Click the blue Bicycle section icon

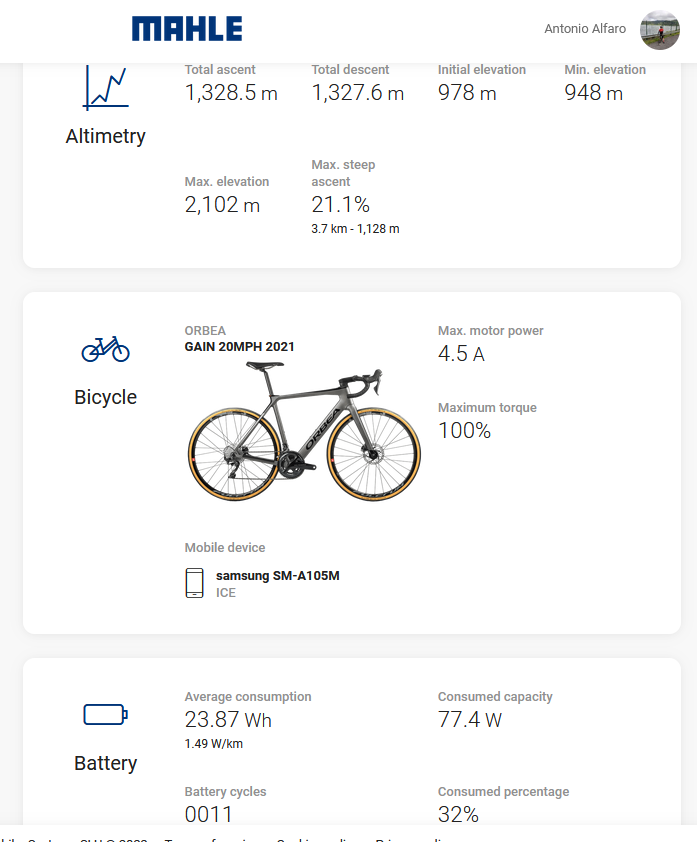point(105,349)
